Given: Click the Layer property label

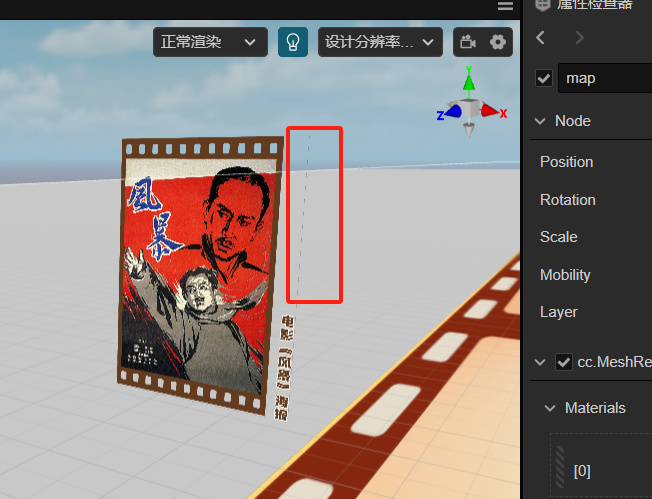Looking at the screenshot, I should (x=558, y=312).
